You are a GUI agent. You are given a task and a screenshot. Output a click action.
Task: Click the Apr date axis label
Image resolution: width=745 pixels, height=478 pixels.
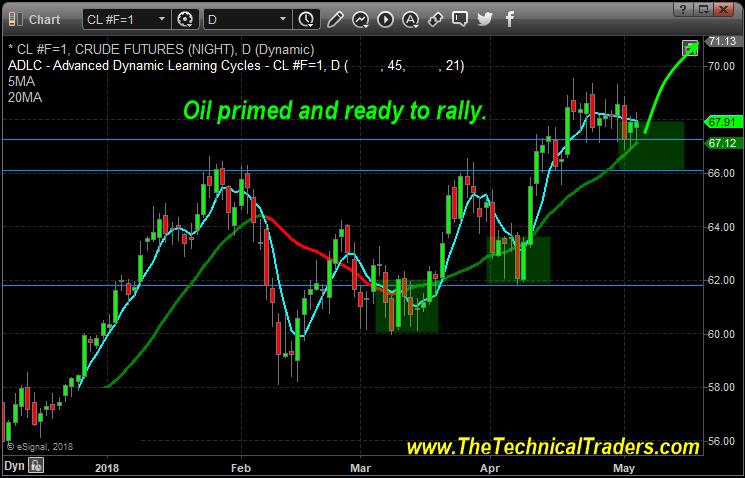point(490,468)
